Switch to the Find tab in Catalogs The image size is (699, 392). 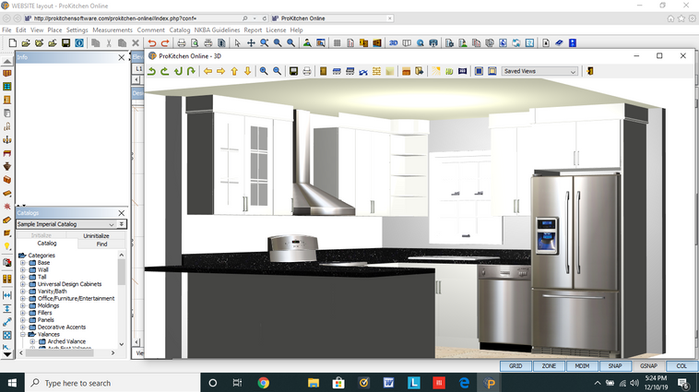click(102, 244)
